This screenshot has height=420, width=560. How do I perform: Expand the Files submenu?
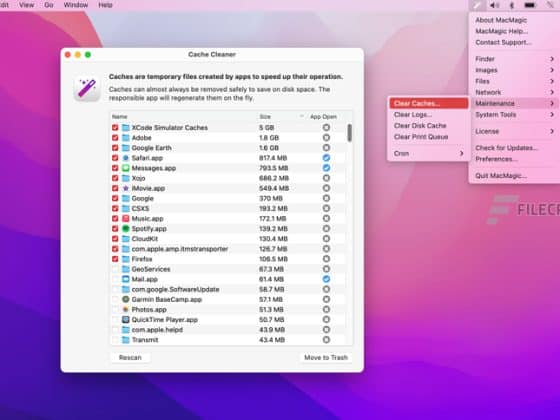(514, 81)
